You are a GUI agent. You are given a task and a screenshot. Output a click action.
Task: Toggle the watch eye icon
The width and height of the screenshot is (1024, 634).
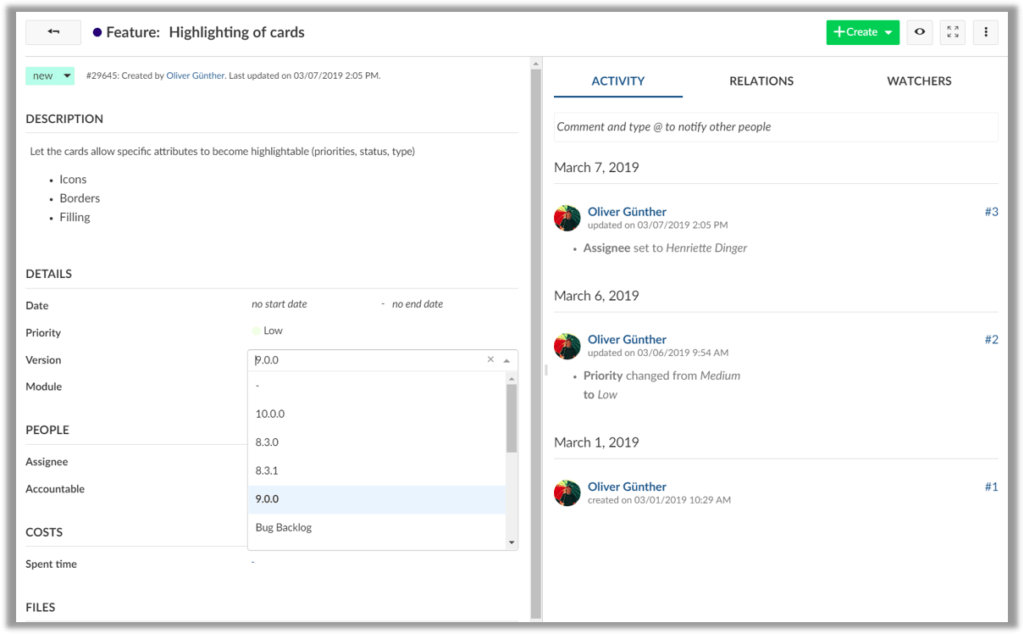coord(919,32)
